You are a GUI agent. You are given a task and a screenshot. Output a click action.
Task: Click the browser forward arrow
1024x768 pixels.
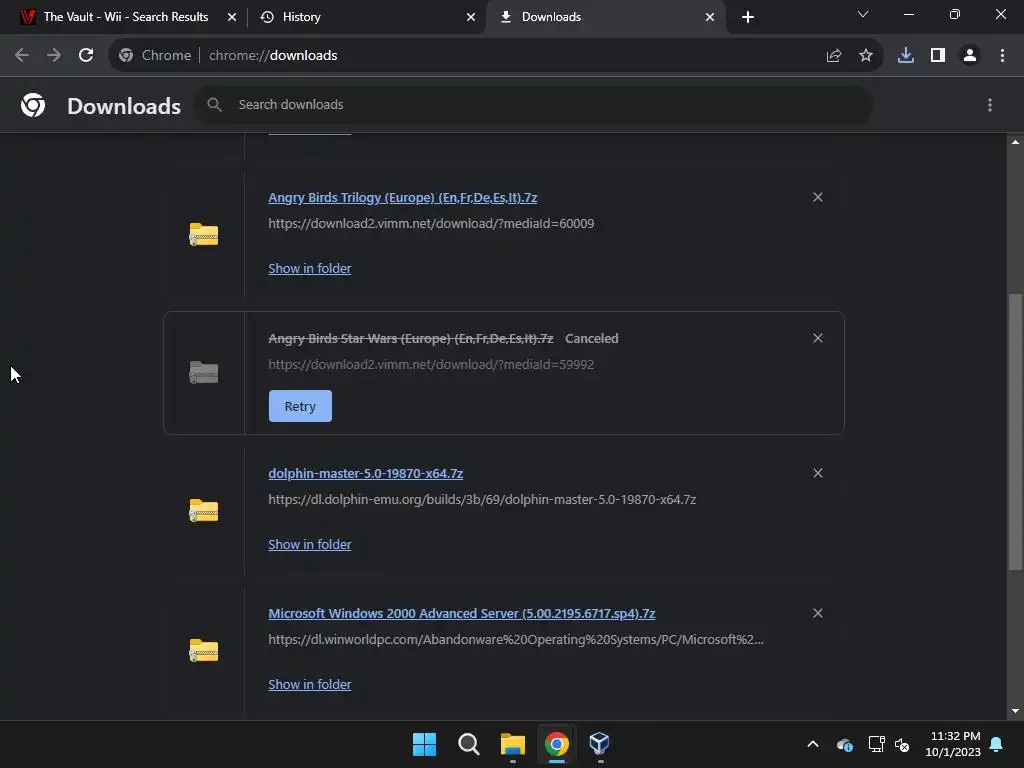click(x=54, y=56)
